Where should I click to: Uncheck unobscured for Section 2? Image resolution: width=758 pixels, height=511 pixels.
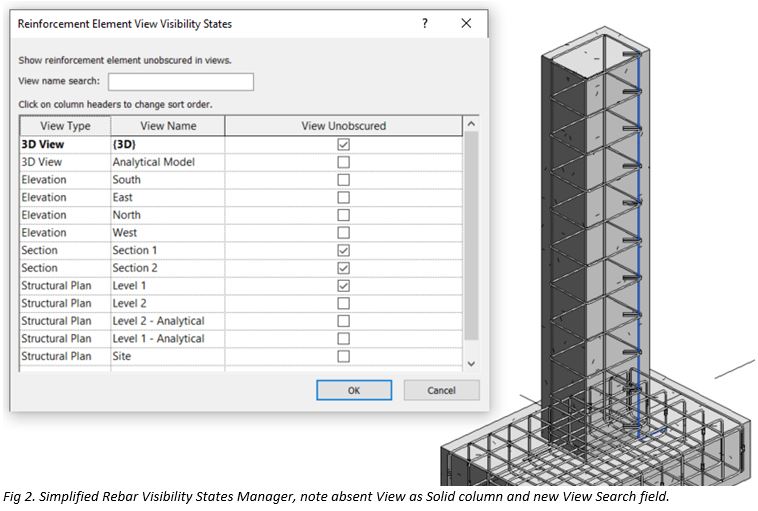click(344, 268)
